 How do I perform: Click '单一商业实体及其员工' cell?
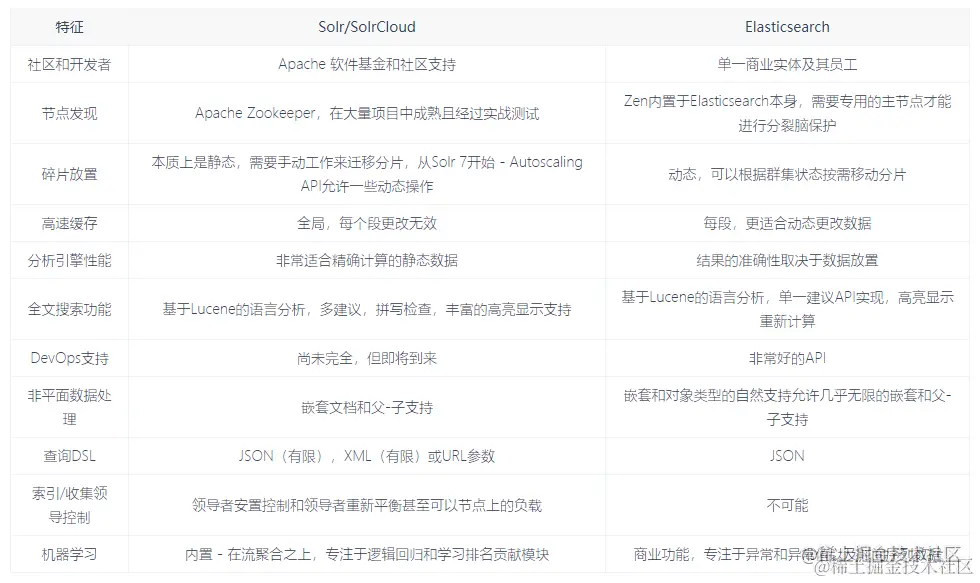pos(787,64)
